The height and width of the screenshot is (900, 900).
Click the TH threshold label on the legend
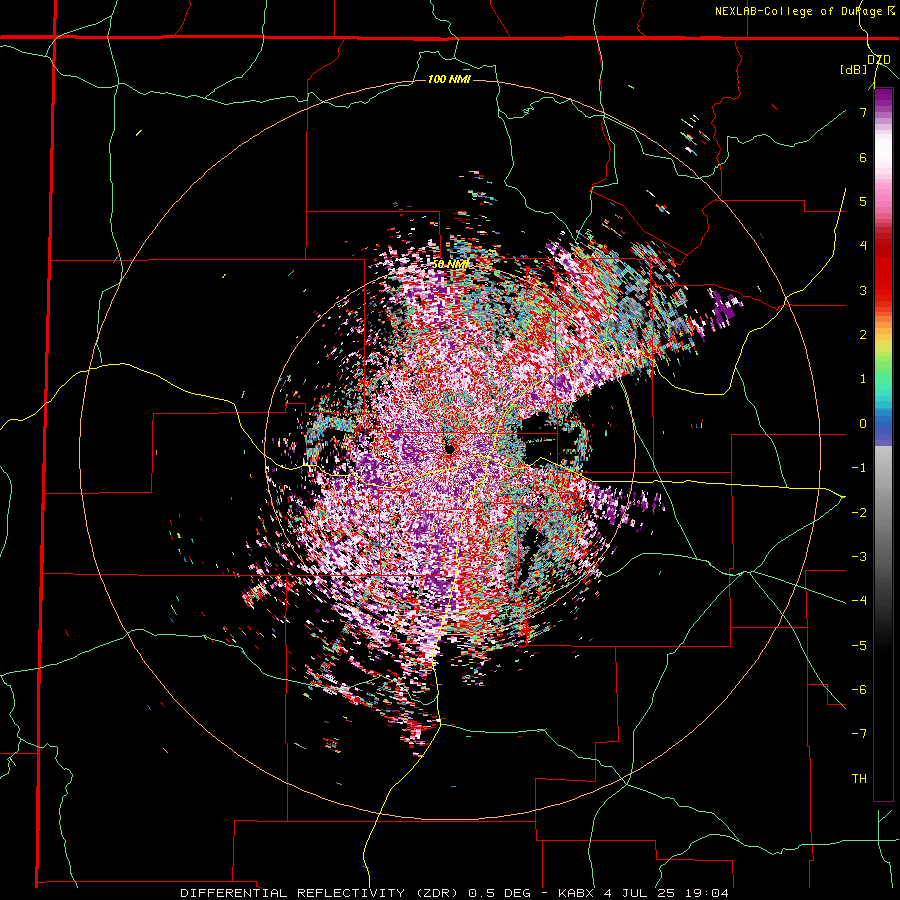(x=859, y=778)
